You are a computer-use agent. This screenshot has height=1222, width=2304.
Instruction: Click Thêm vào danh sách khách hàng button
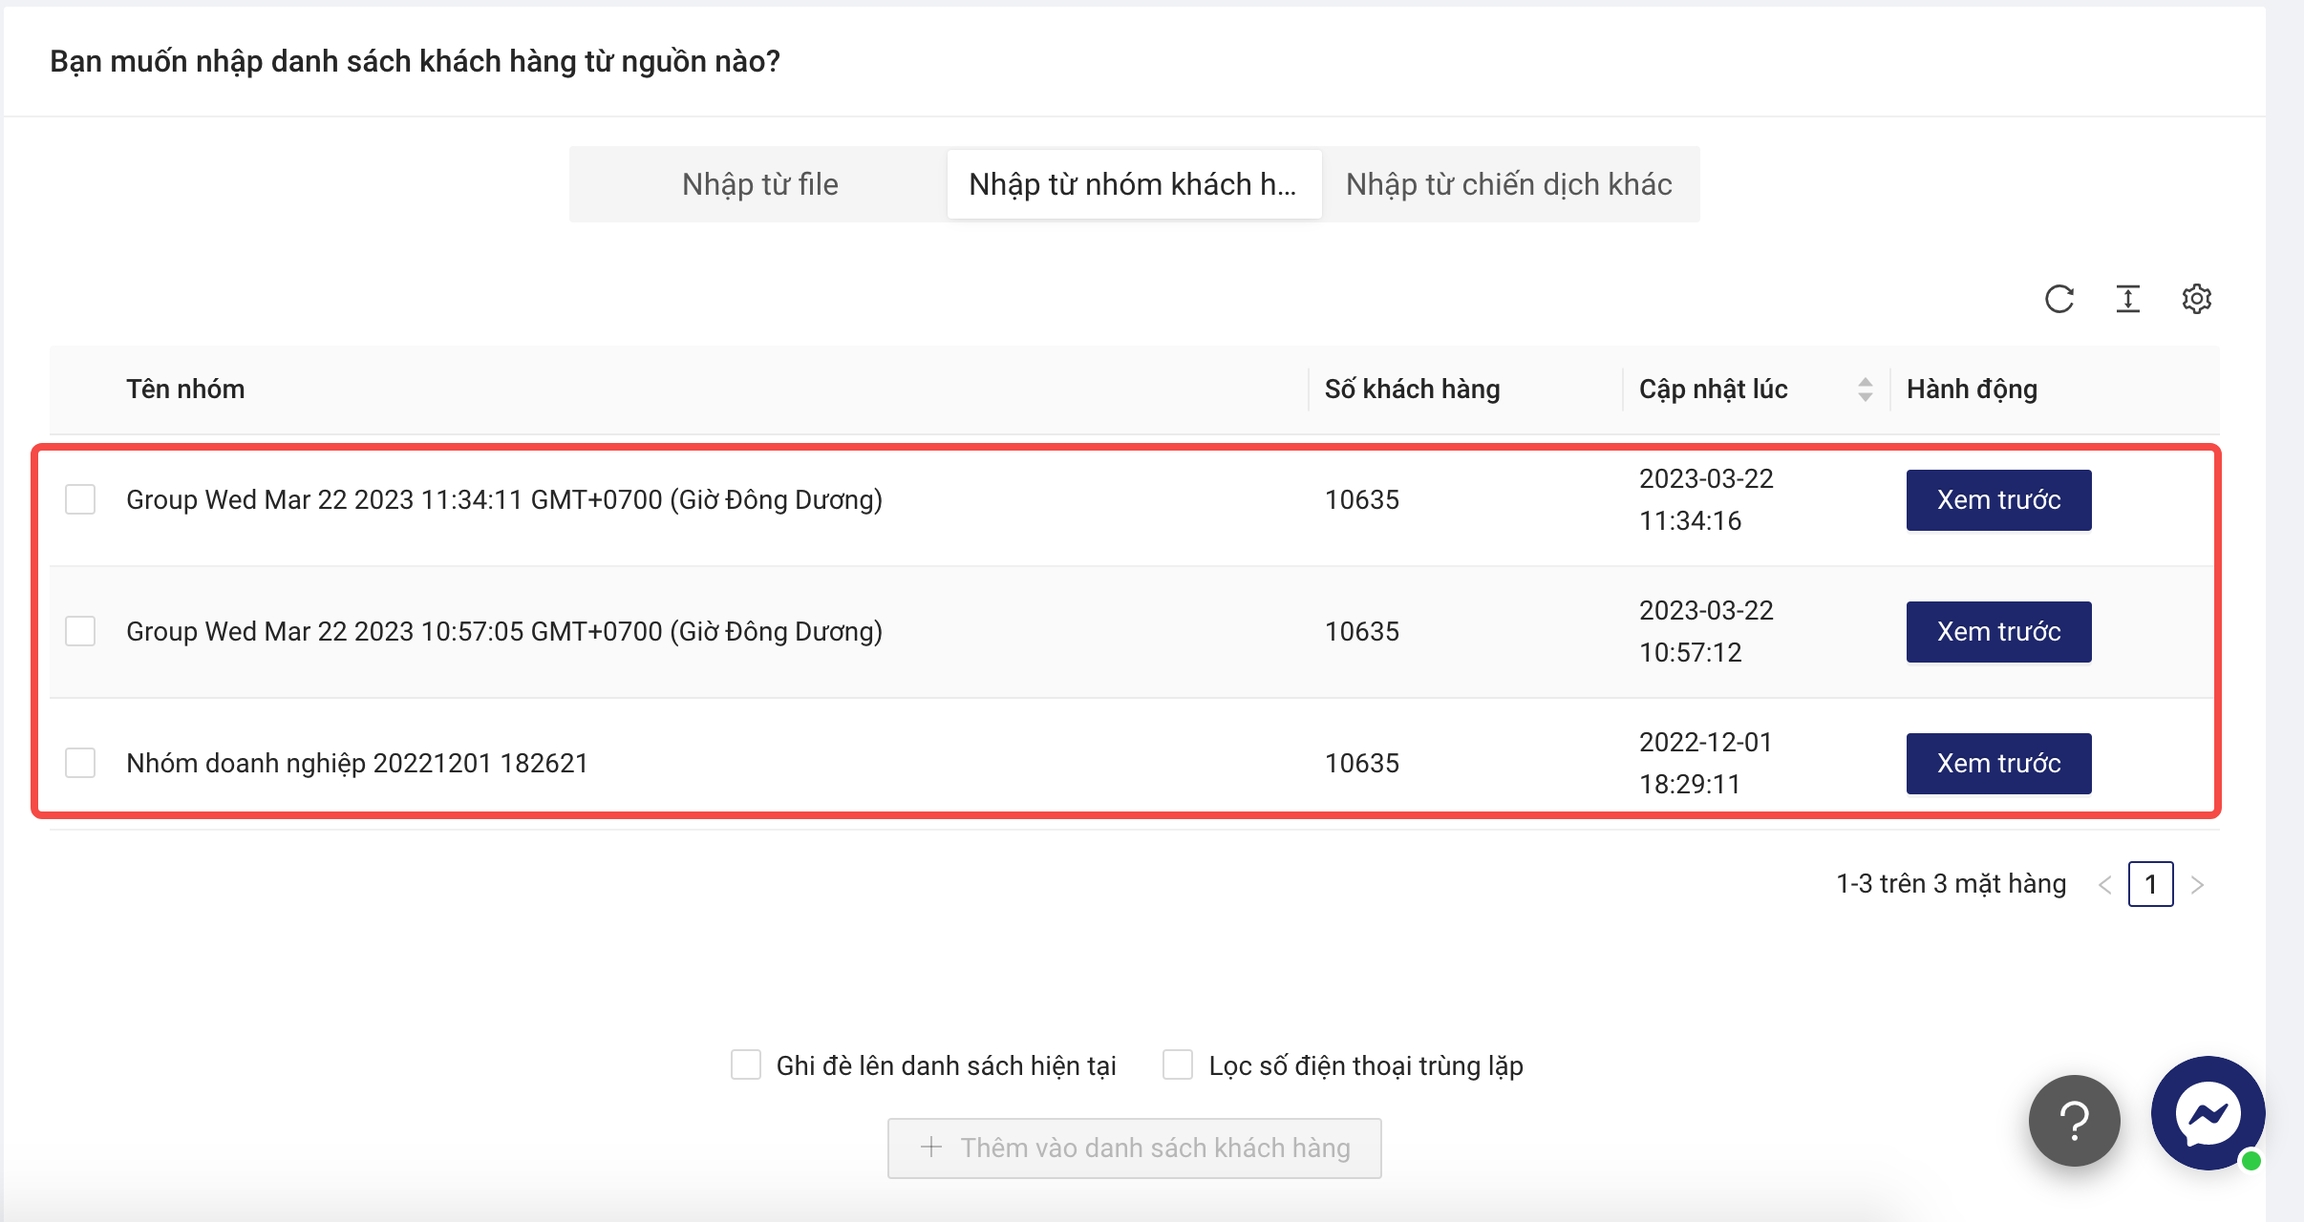pos(1134,1148)
